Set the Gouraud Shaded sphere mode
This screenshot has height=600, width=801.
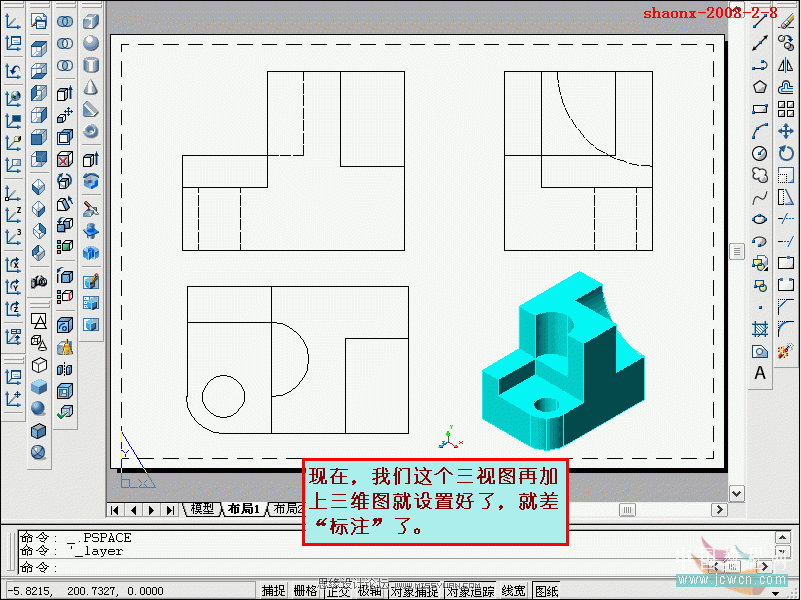tap(39, 409)
